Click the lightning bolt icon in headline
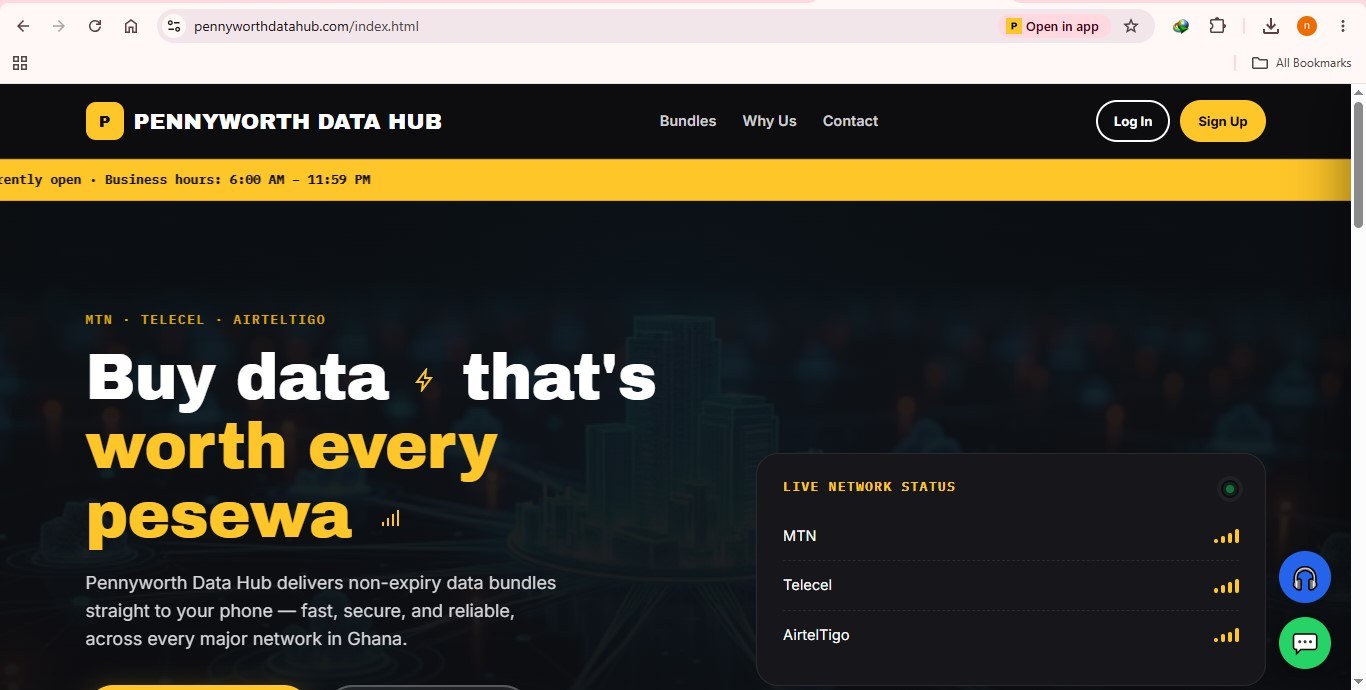The height and width of the screenshot is (690, 1366). pos(424,380)
